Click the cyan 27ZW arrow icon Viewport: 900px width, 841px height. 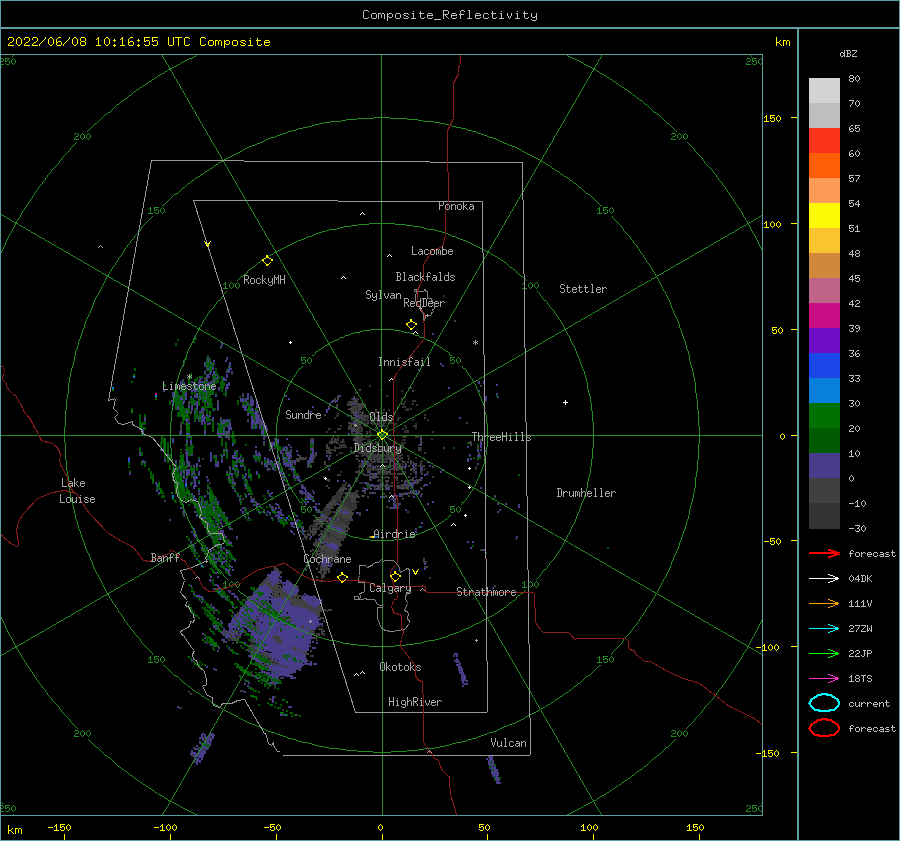tap(824, 628)
